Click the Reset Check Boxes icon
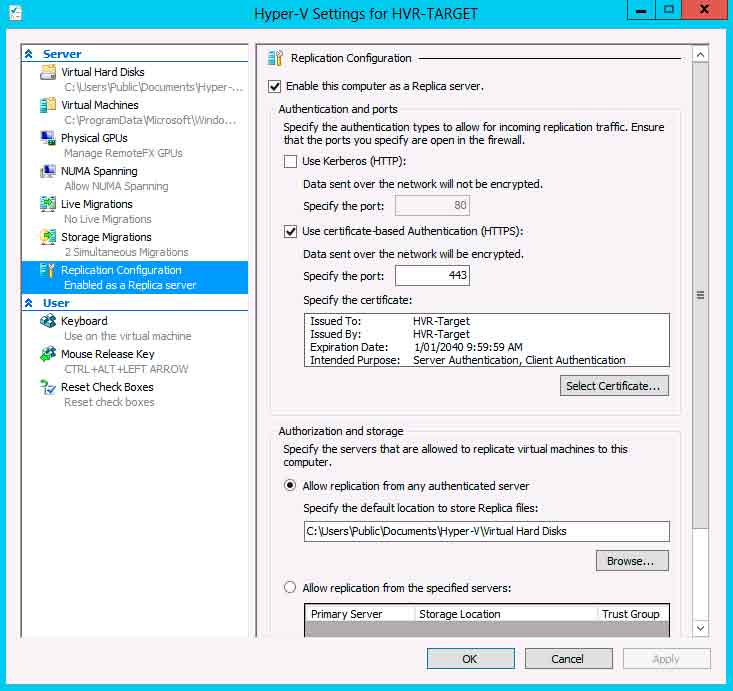This screenshot has width=733, height=691. pyautogui.click(x=48, y=387)
